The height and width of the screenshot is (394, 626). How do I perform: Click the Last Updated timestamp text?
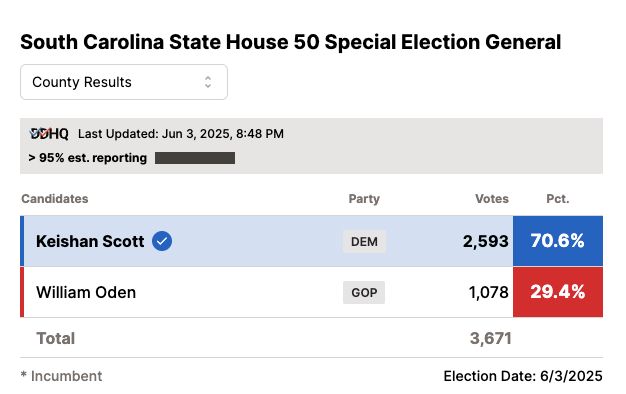pos(181,134)
